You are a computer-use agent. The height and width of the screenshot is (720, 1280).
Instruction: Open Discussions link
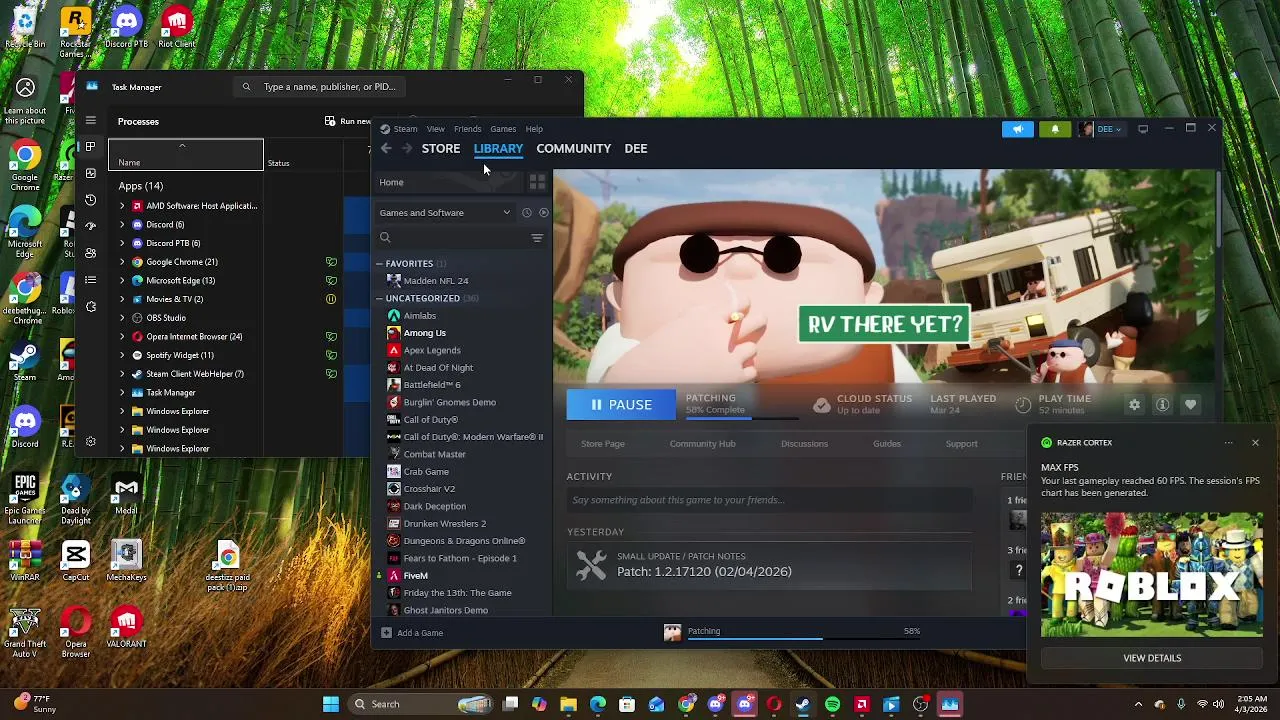click(x=804, y=444)
